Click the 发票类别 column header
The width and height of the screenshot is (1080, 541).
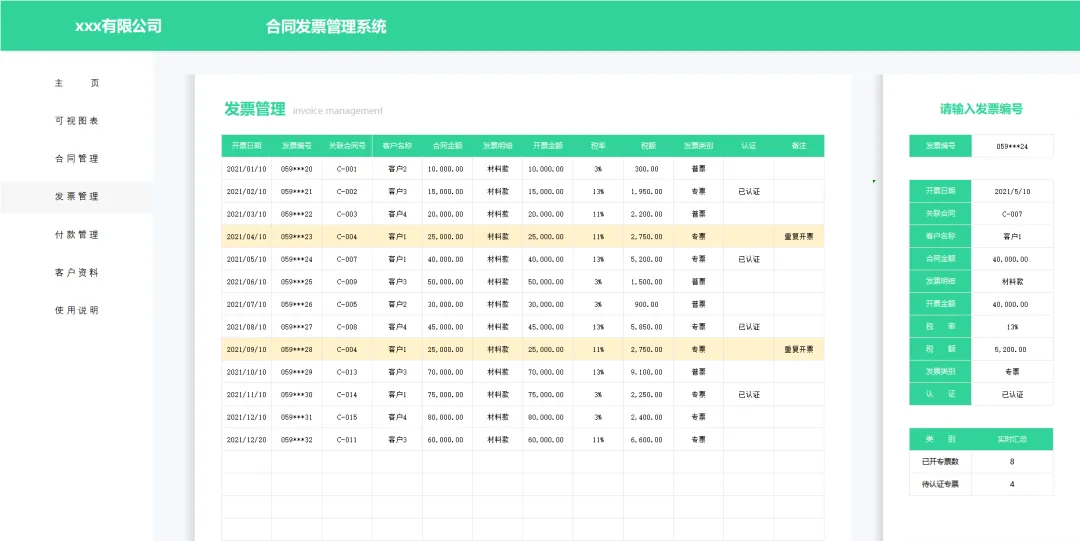(x=698, y=146)
